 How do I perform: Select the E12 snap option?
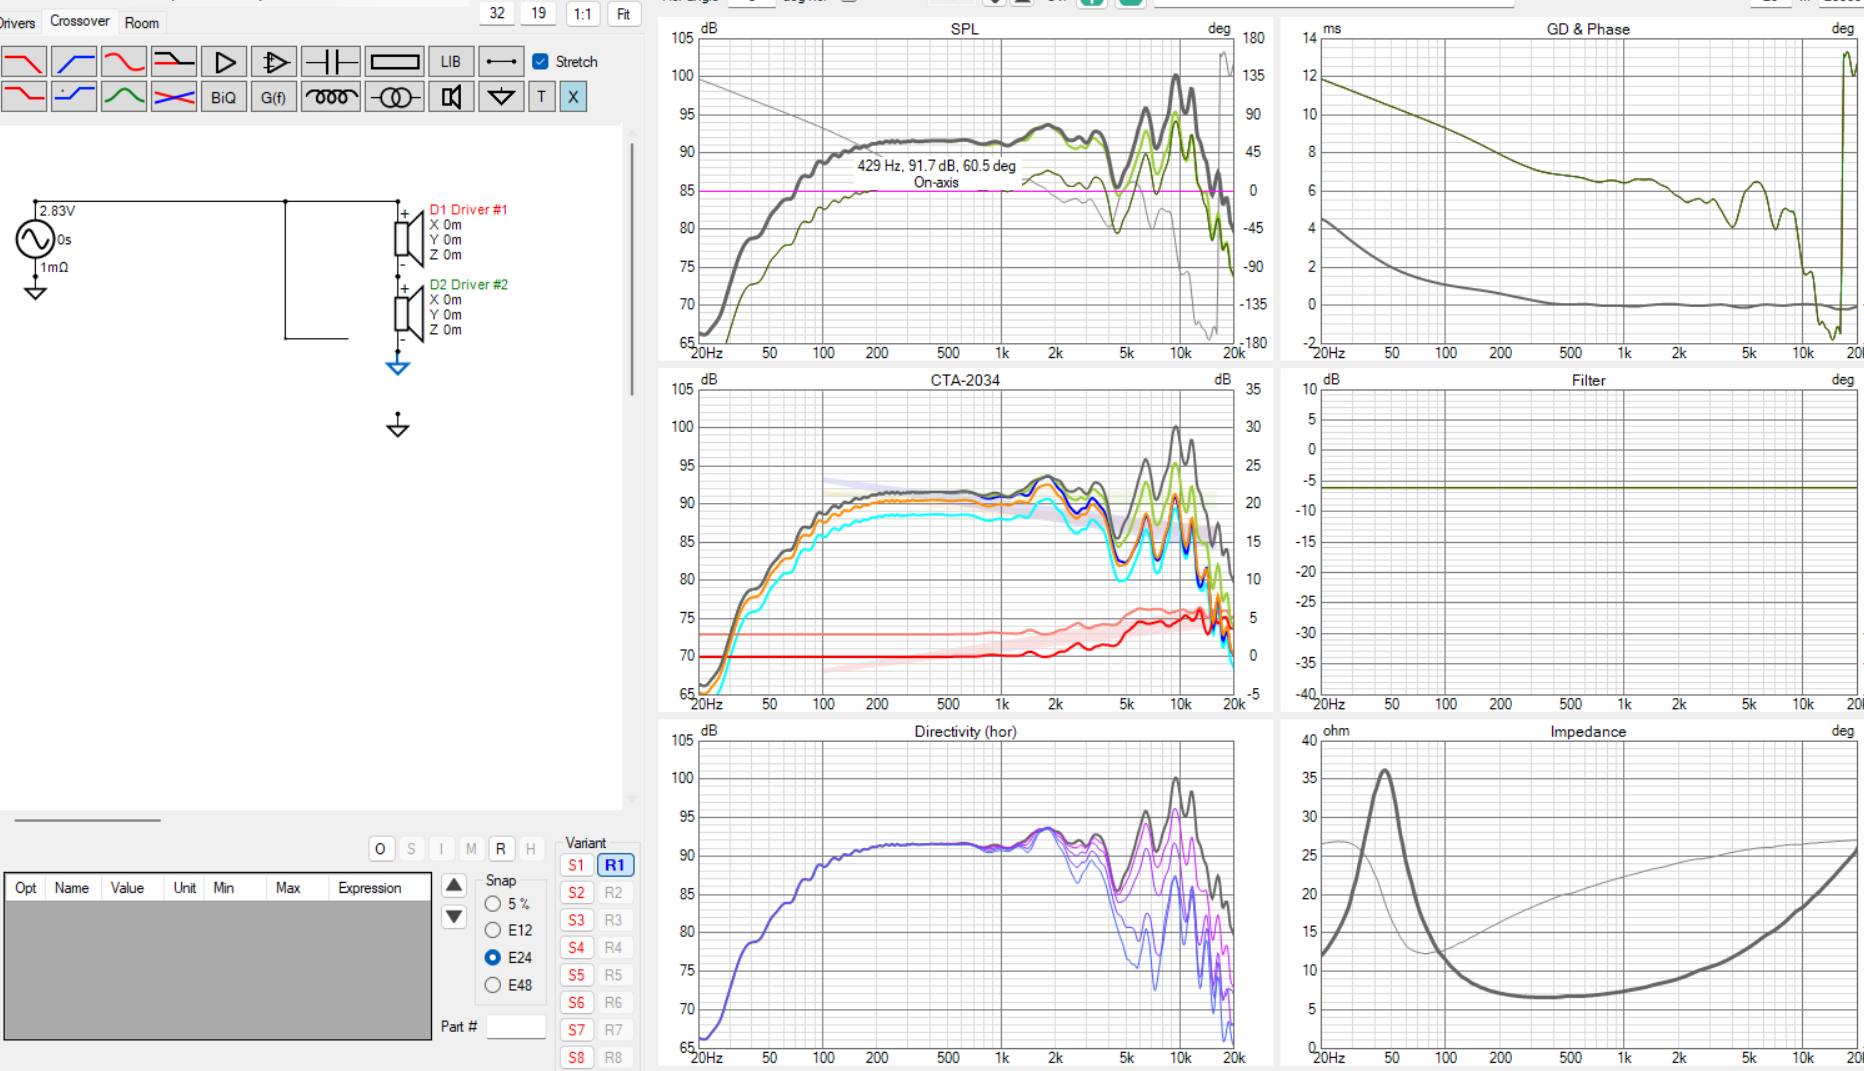pos(493,930)
